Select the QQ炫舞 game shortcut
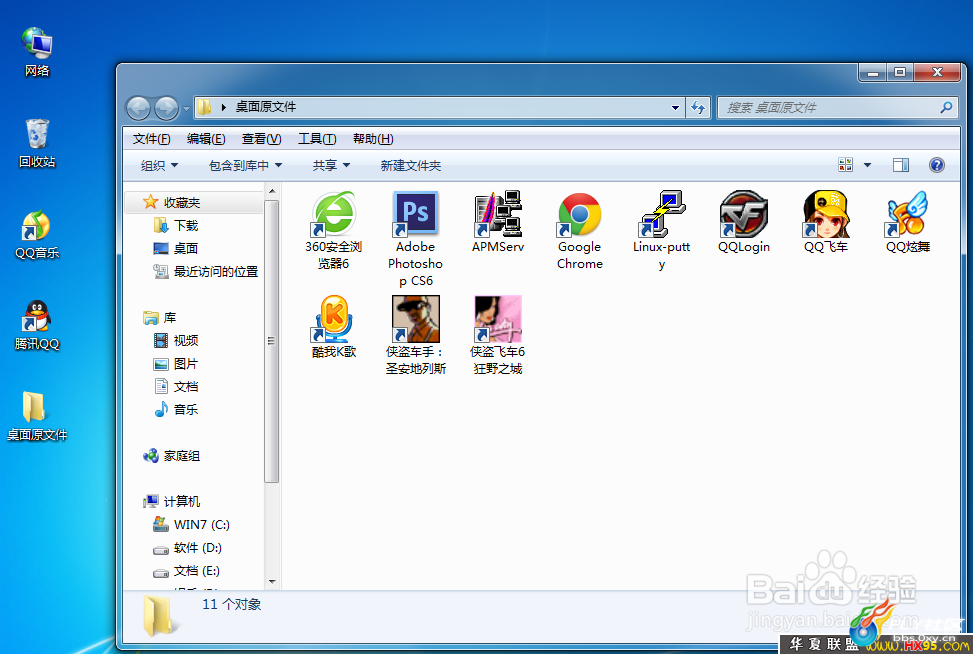 [907, 222]
